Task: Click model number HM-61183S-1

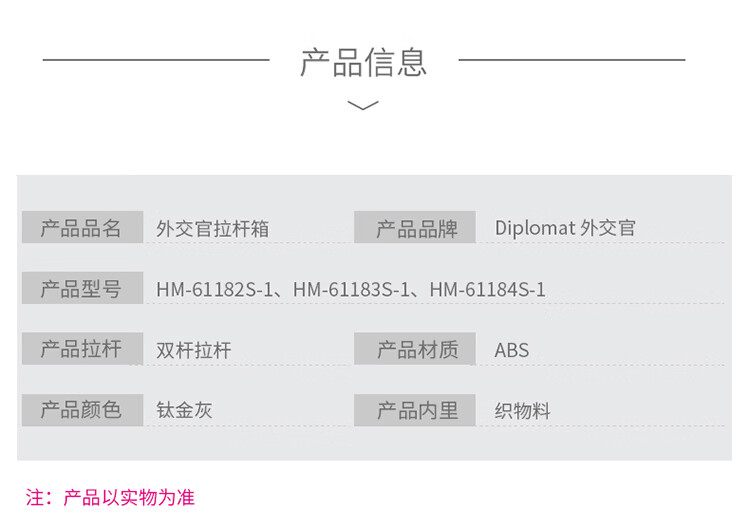Action: click(354, 290)
